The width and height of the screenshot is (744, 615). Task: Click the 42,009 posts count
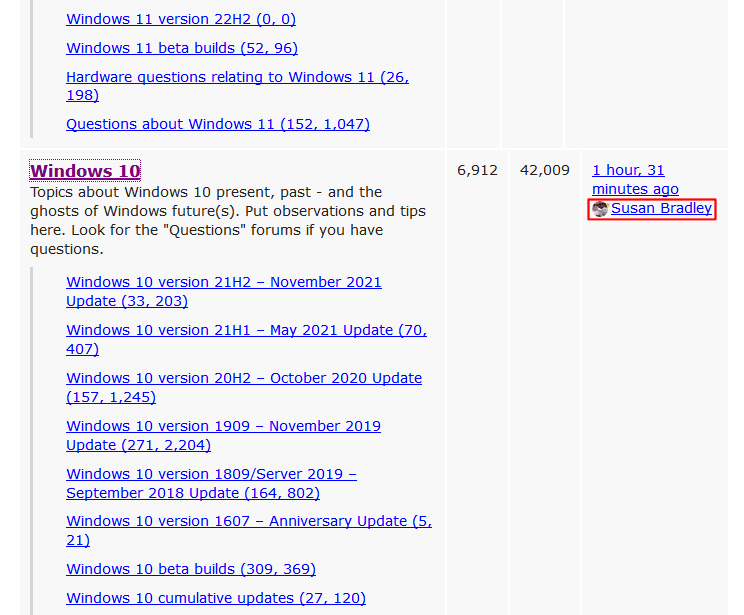pyautogui.click(x=544, y=171)
